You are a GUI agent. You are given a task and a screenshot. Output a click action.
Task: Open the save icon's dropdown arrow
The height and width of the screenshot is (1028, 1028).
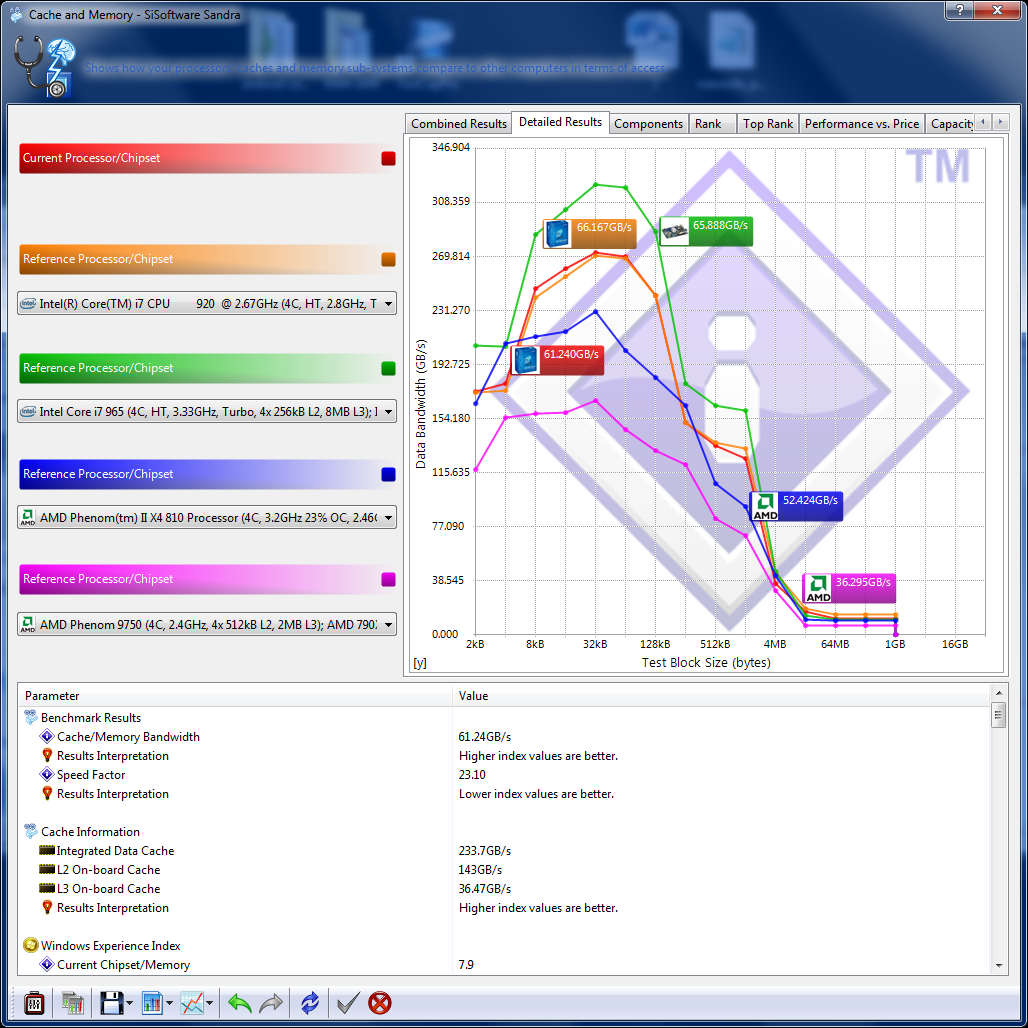point(129,1003)
